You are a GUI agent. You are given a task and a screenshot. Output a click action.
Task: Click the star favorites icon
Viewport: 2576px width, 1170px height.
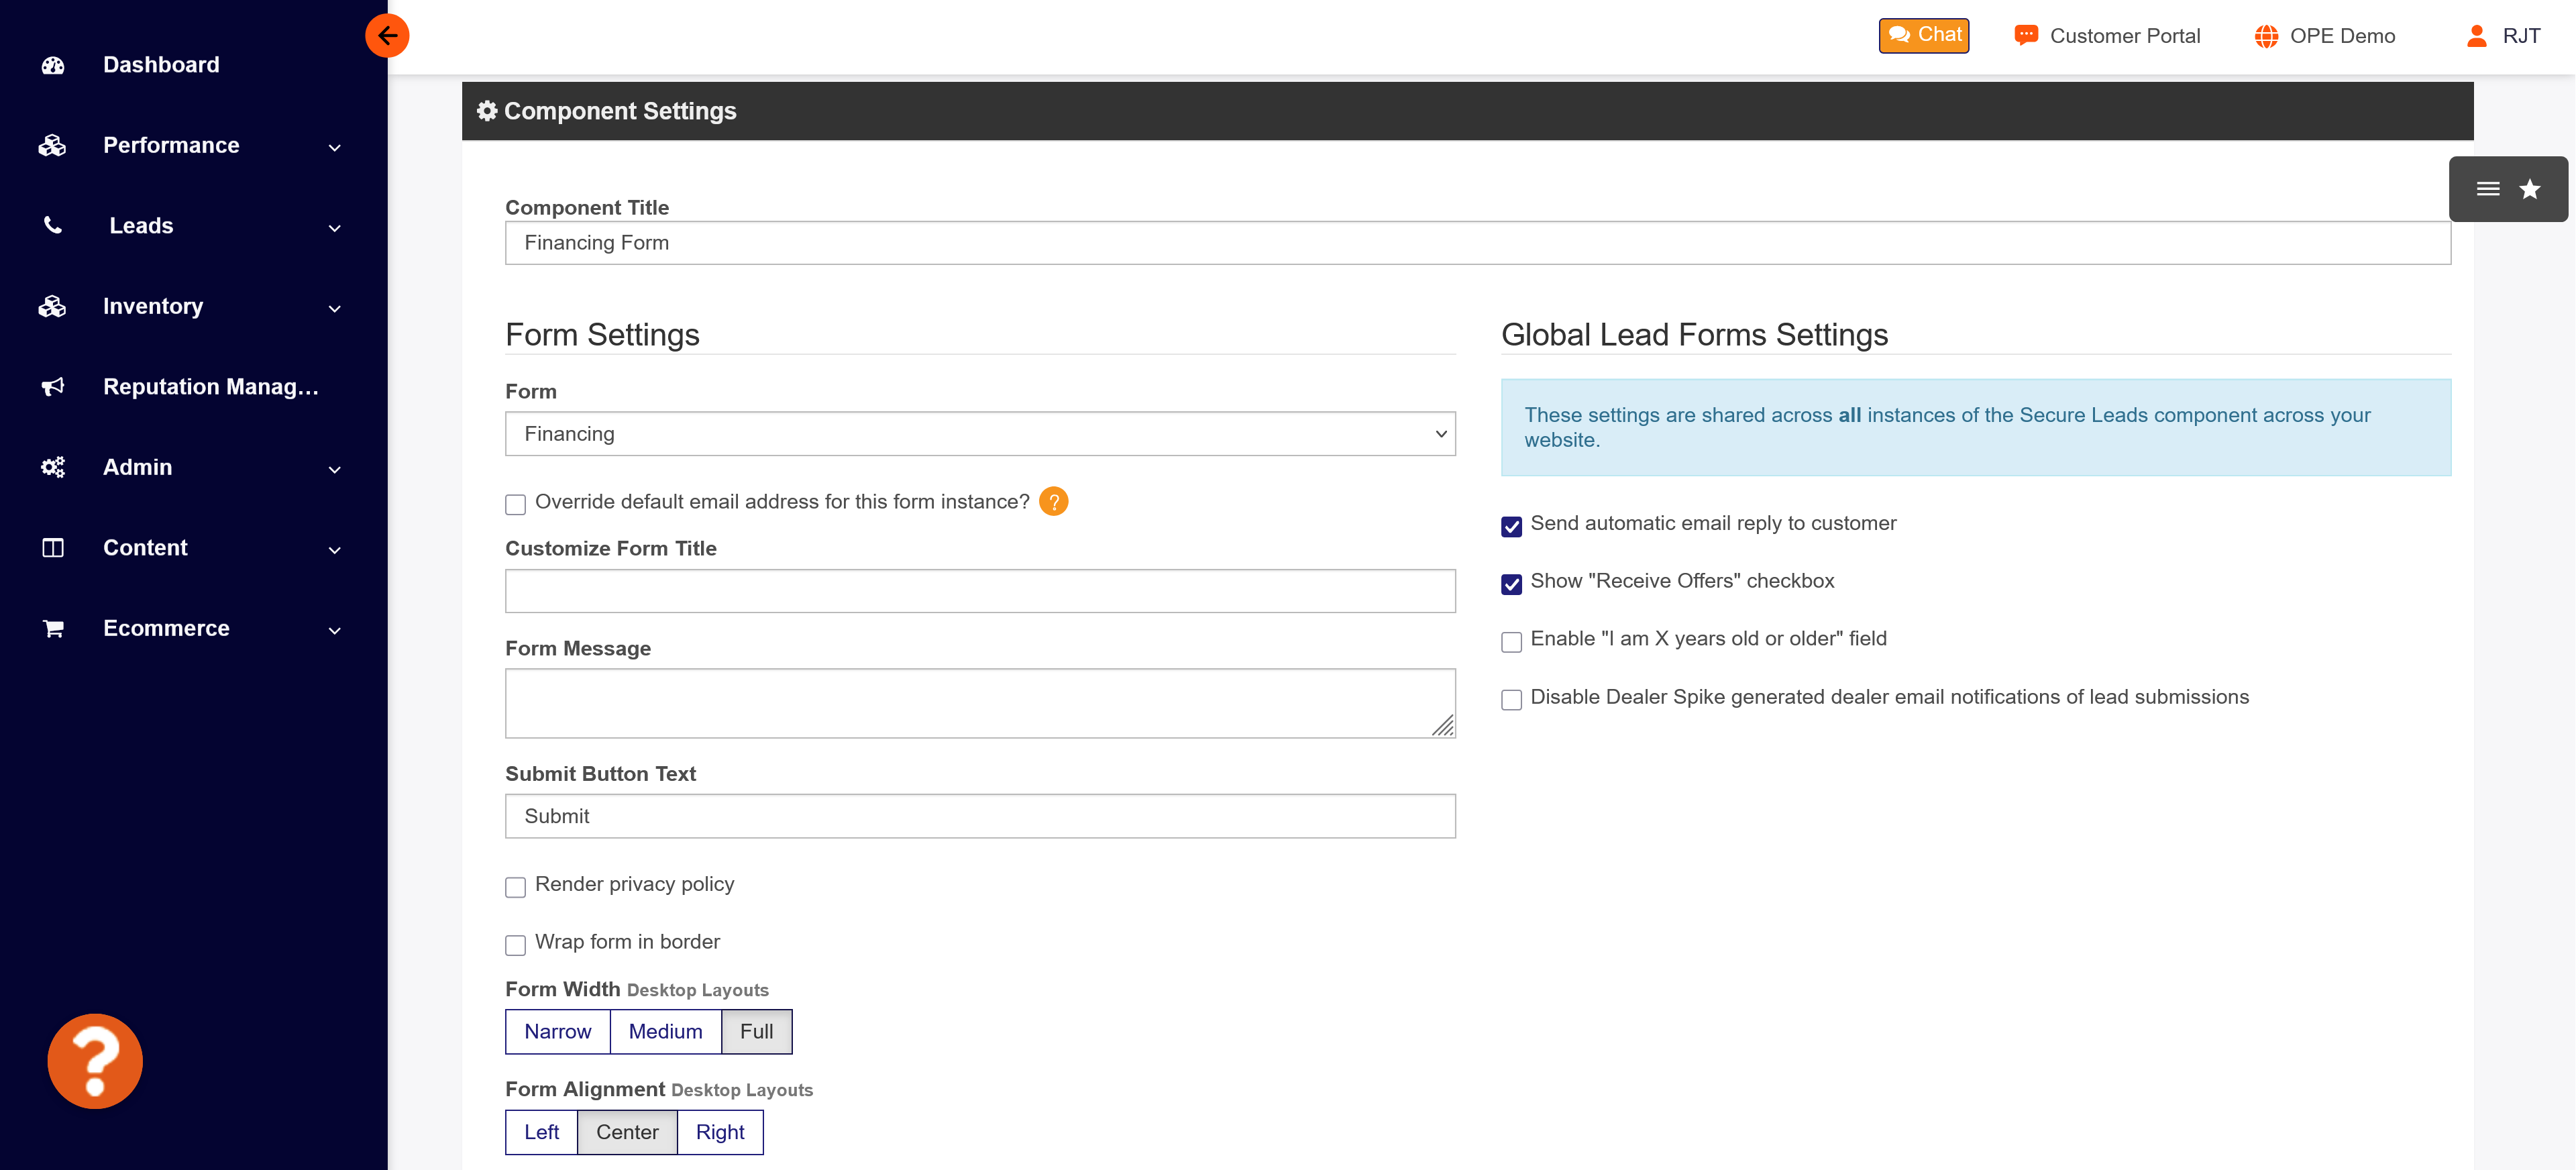(x=2529, y=189)
